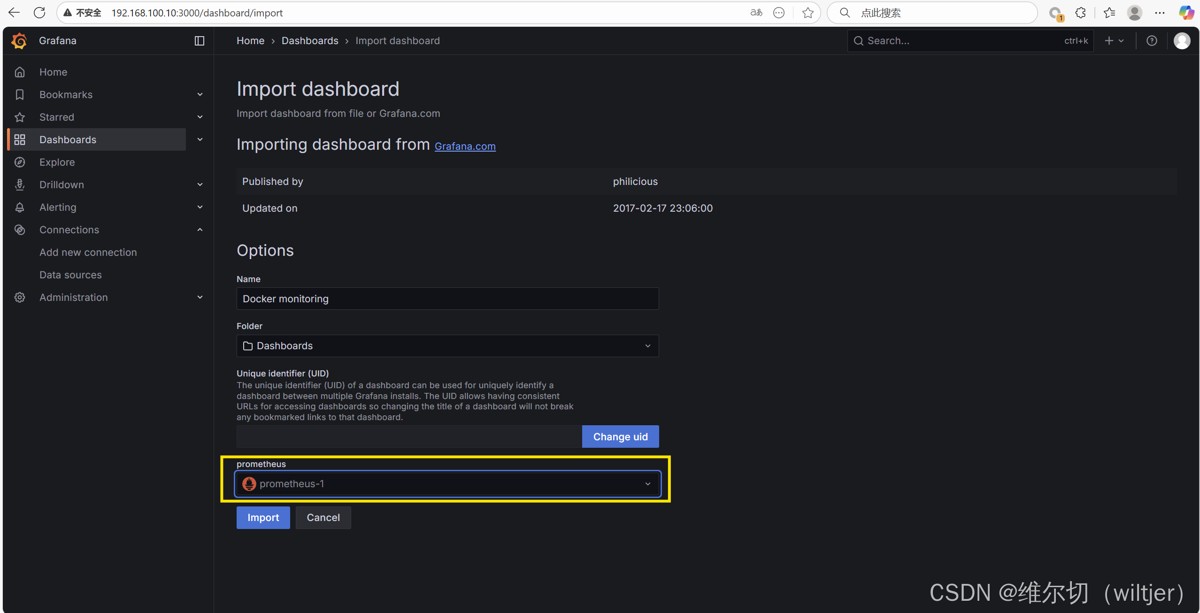The height and width of the screenshot is (613, 1200).
Task: Open Home in the sidebar menu
Action: [x=53, y=72]
